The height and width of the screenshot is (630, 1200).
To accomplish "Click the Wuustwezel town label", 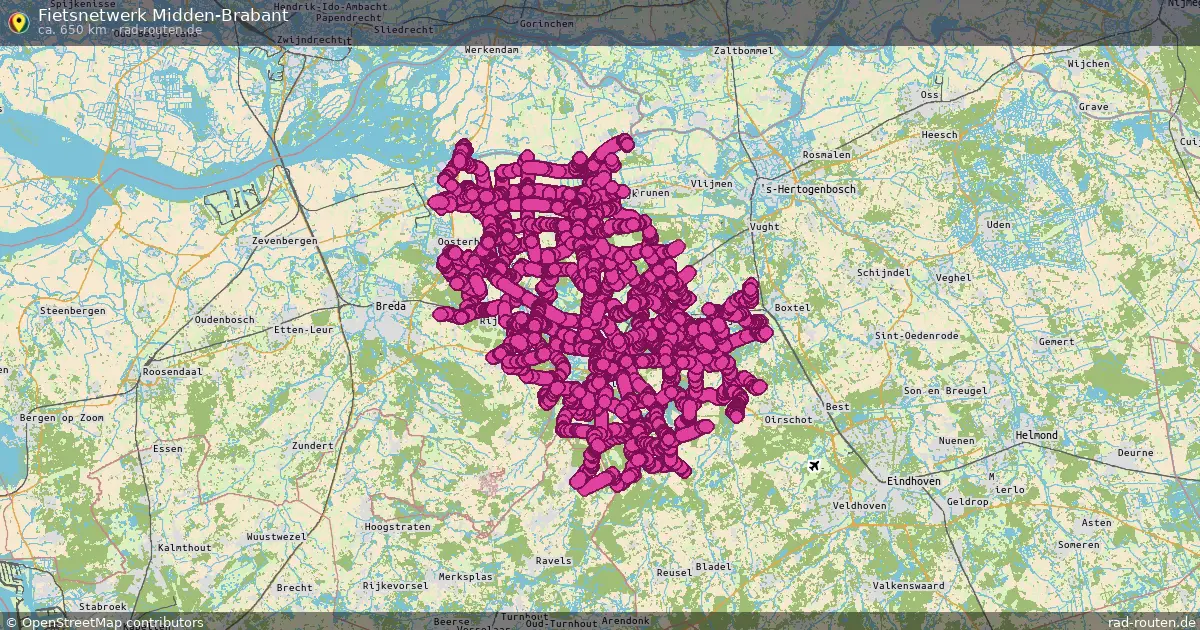I will [x=276, y=537].
